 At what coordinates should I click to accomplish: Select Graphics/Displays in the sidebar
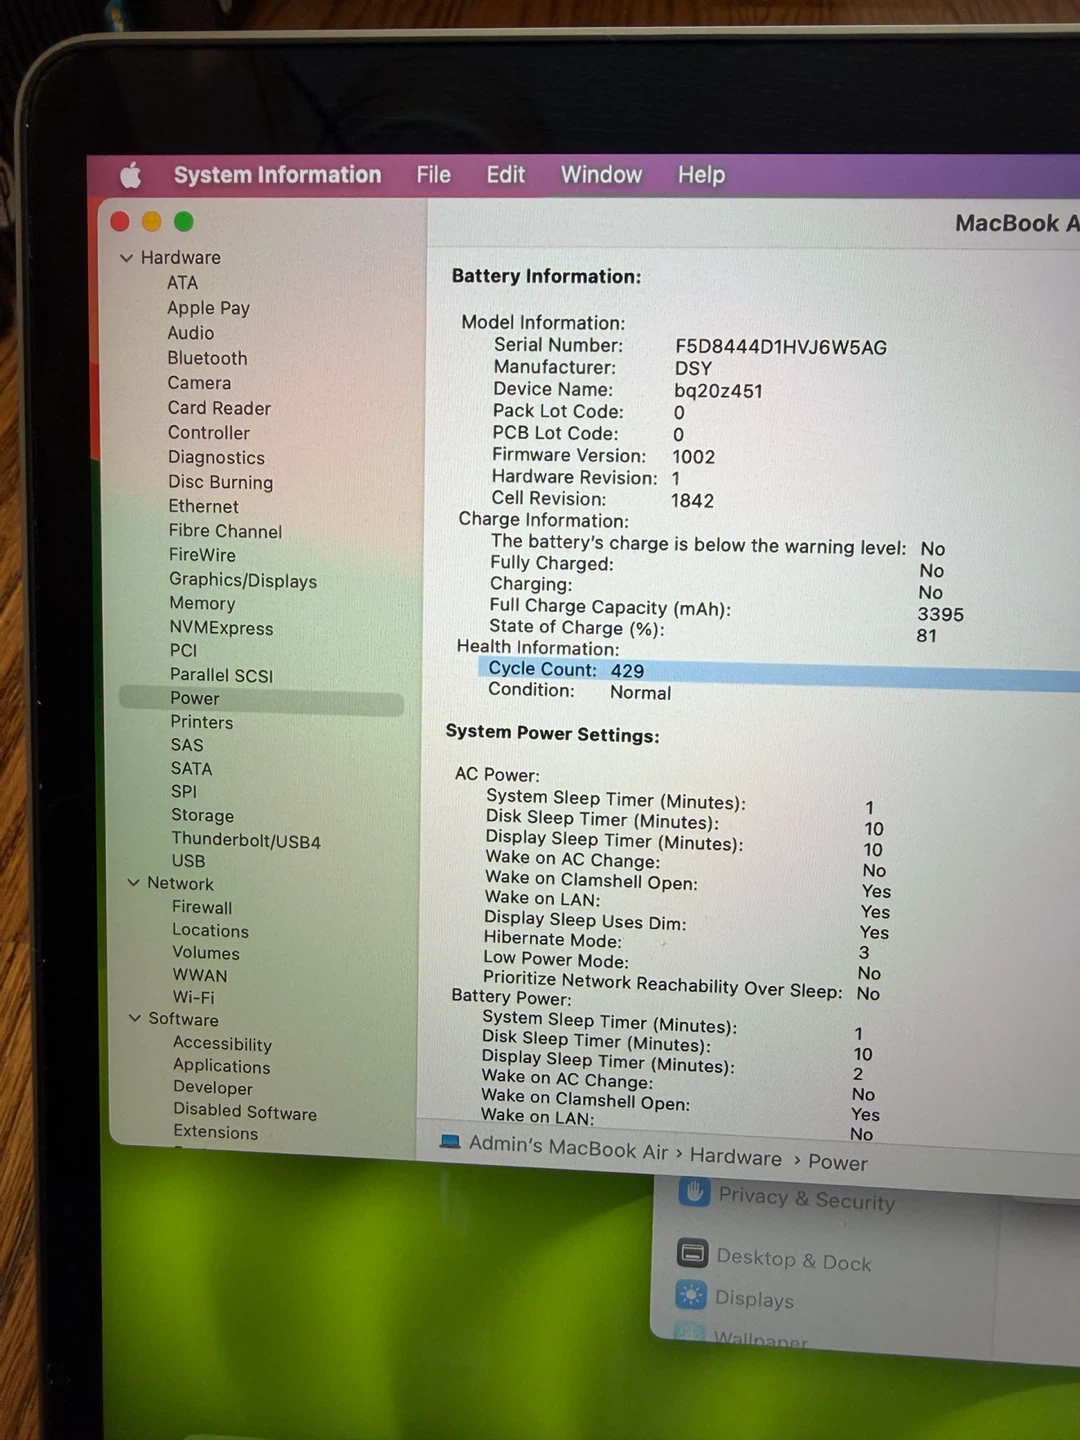pos(243,580)
